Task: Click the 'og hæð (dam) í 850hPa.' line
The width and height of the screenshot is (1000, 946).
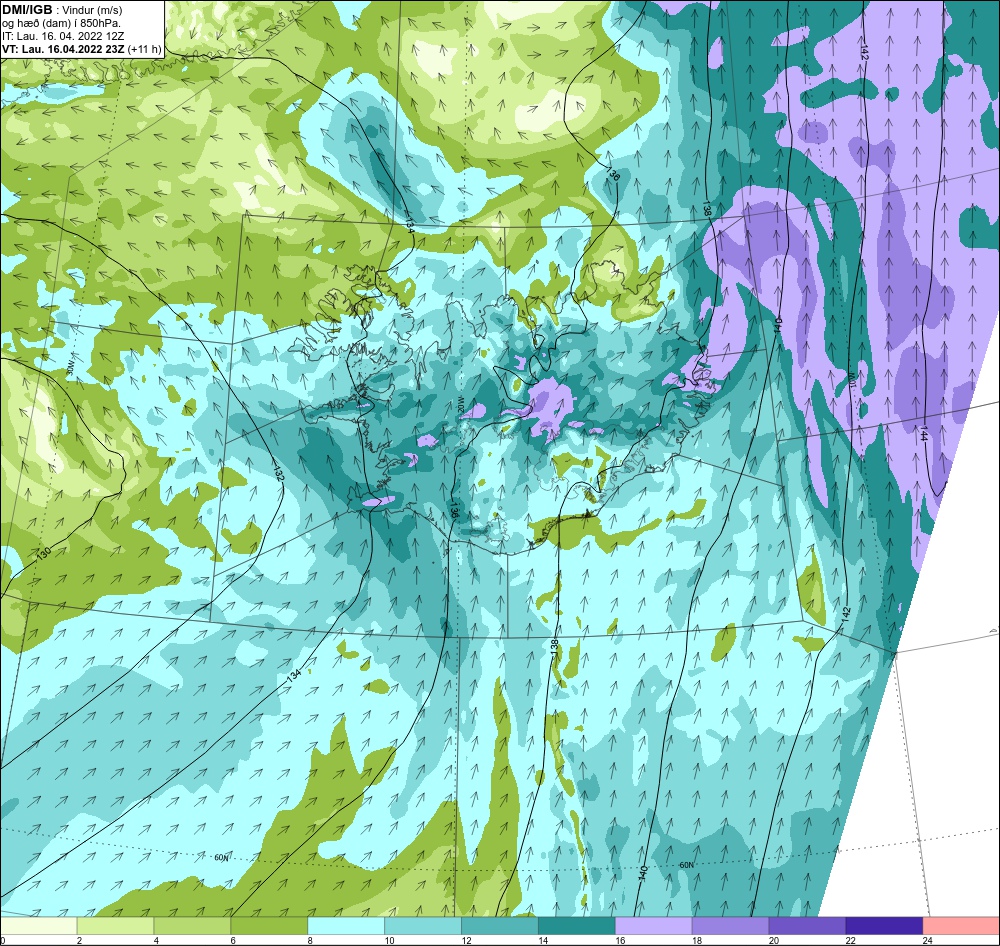Action: (61, 23)
